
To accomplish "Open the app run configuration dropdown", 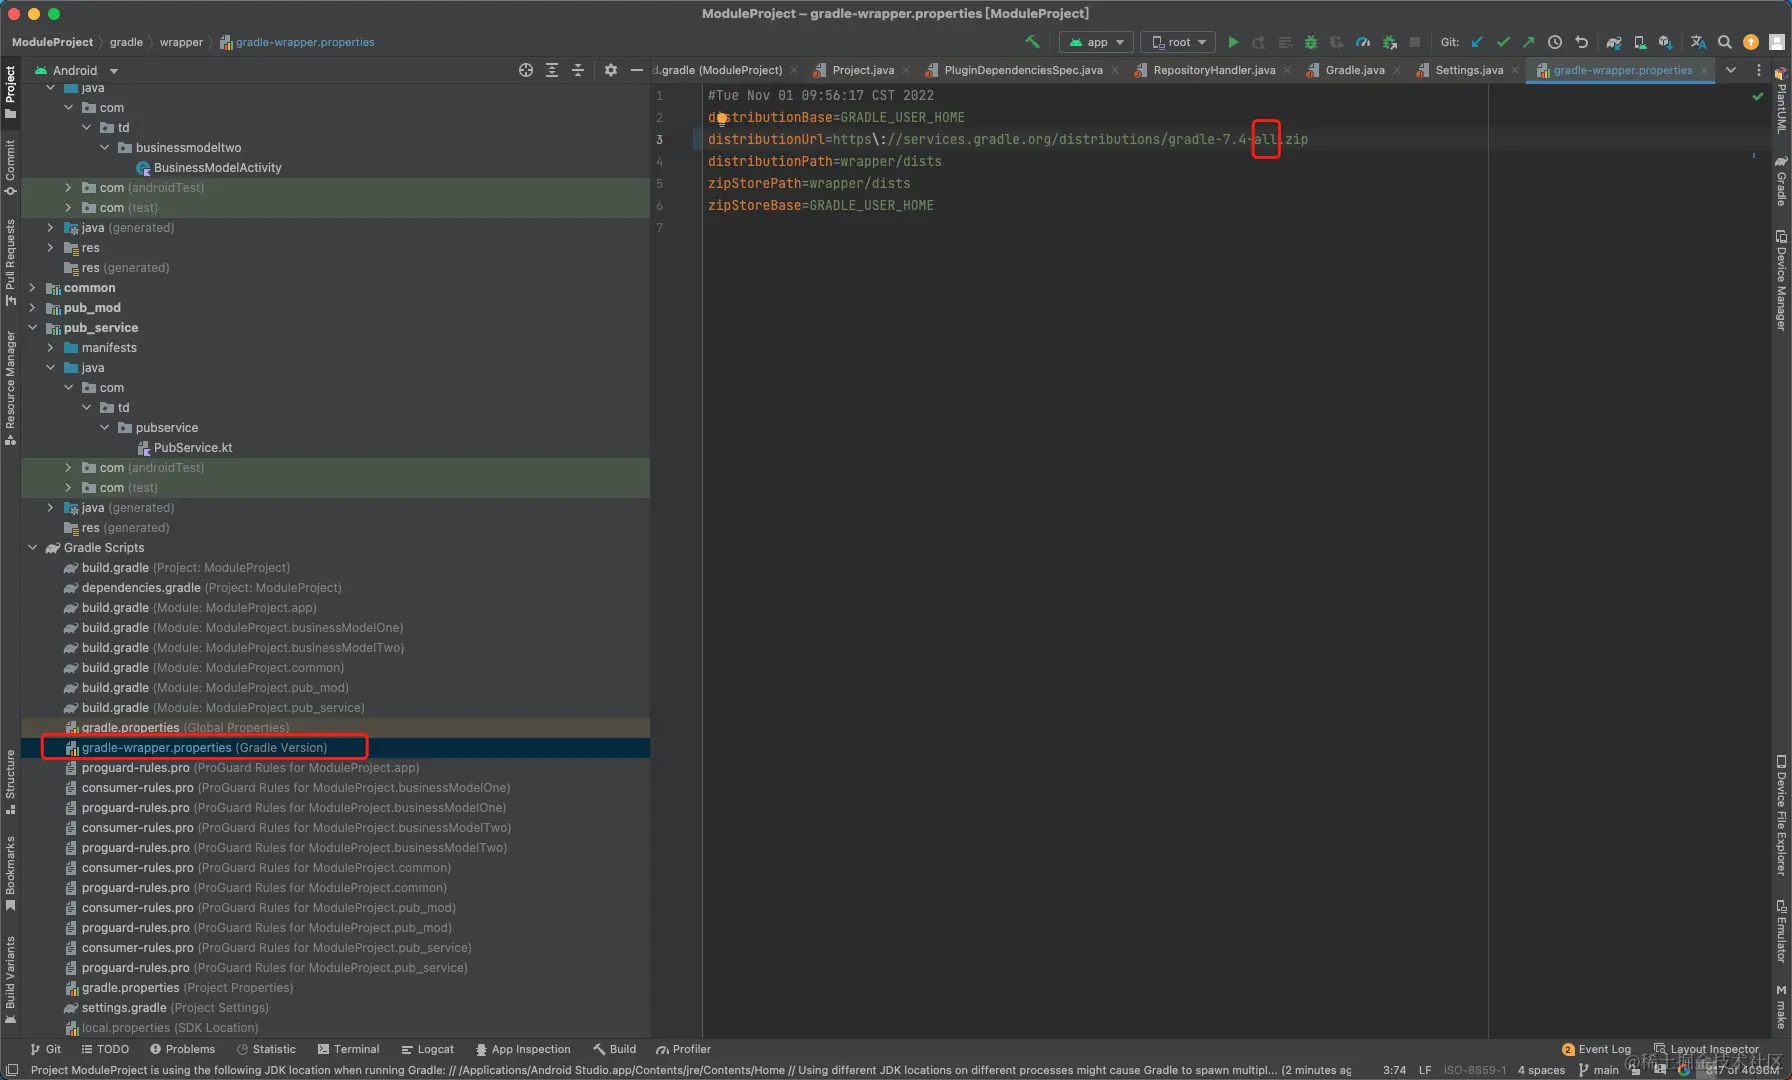I will click(x=1097, y=42).
